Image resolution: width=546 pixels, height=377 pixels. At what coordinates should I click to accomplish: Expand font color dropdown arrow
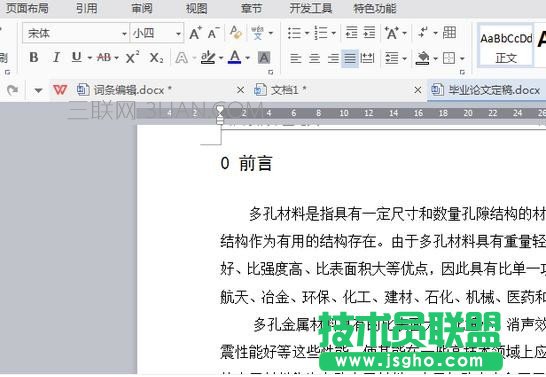pos(248,58)
